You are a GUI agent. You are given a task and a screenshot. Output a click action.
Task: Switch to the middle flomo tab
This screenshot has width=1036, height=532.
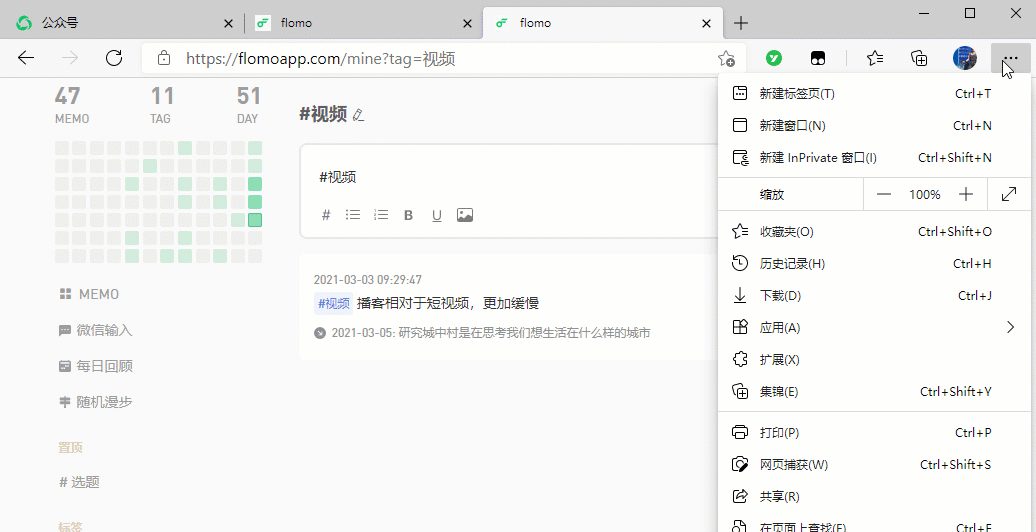point(363,23)
